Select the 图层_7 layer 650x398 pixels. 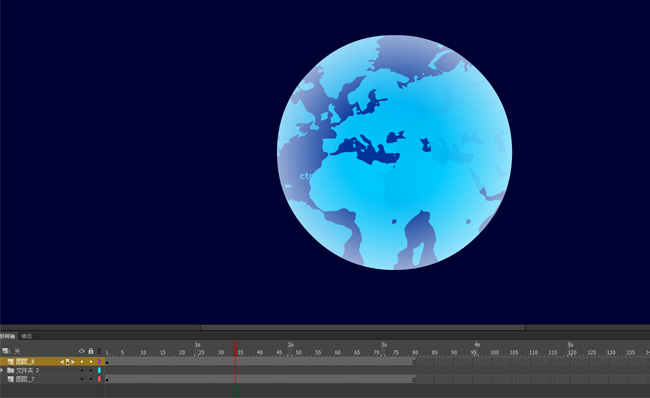[x=25, y=379]
